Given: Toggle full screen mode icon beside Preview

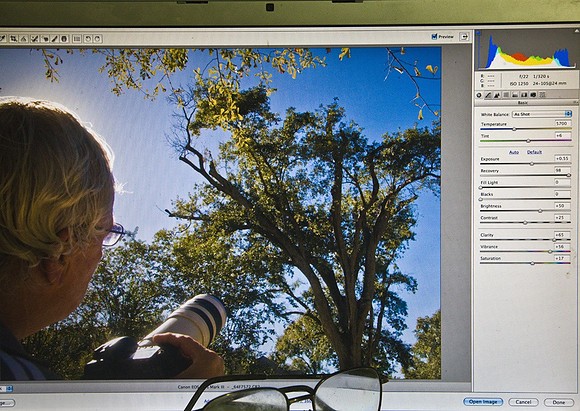Looking at the screenshot, I should 464,36.
